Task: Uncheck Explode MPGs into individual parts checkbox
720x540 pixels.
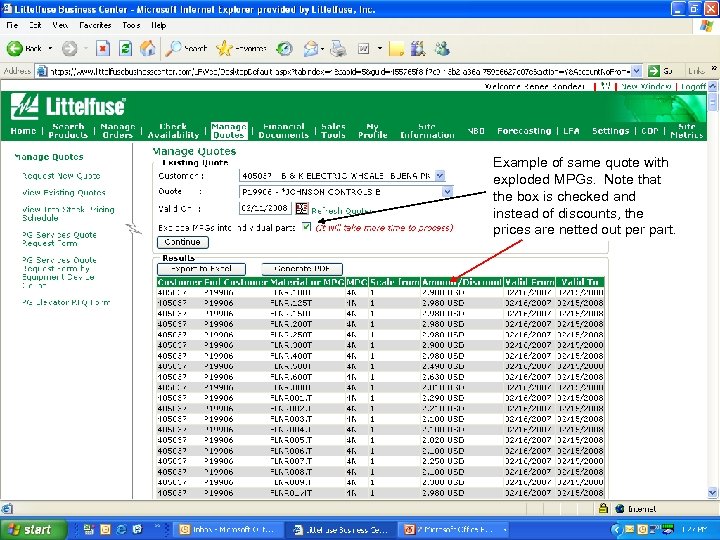Action: (x=306, y=226)
